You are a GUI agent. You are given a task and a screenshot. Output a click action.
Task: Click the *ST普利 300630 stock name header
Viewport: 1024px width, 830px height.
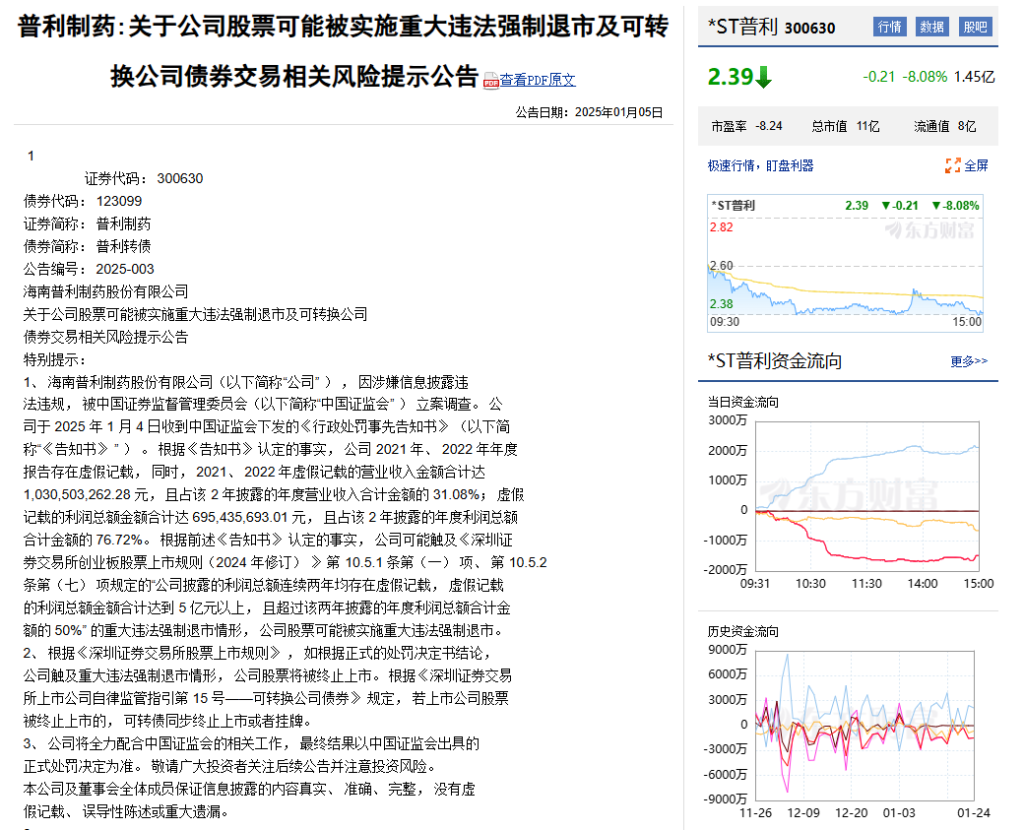coord(771,27)
